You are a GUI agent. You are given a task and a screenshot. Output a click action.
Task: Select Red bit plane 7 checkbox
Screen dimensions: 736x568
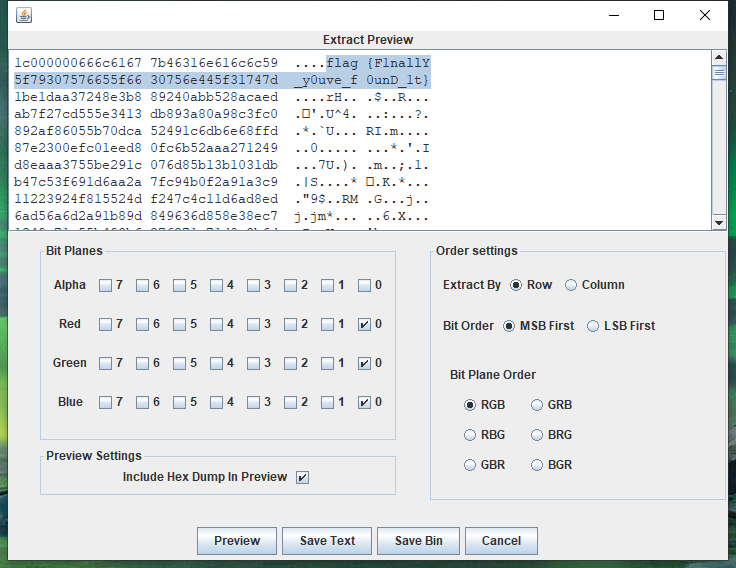[105, 324]
